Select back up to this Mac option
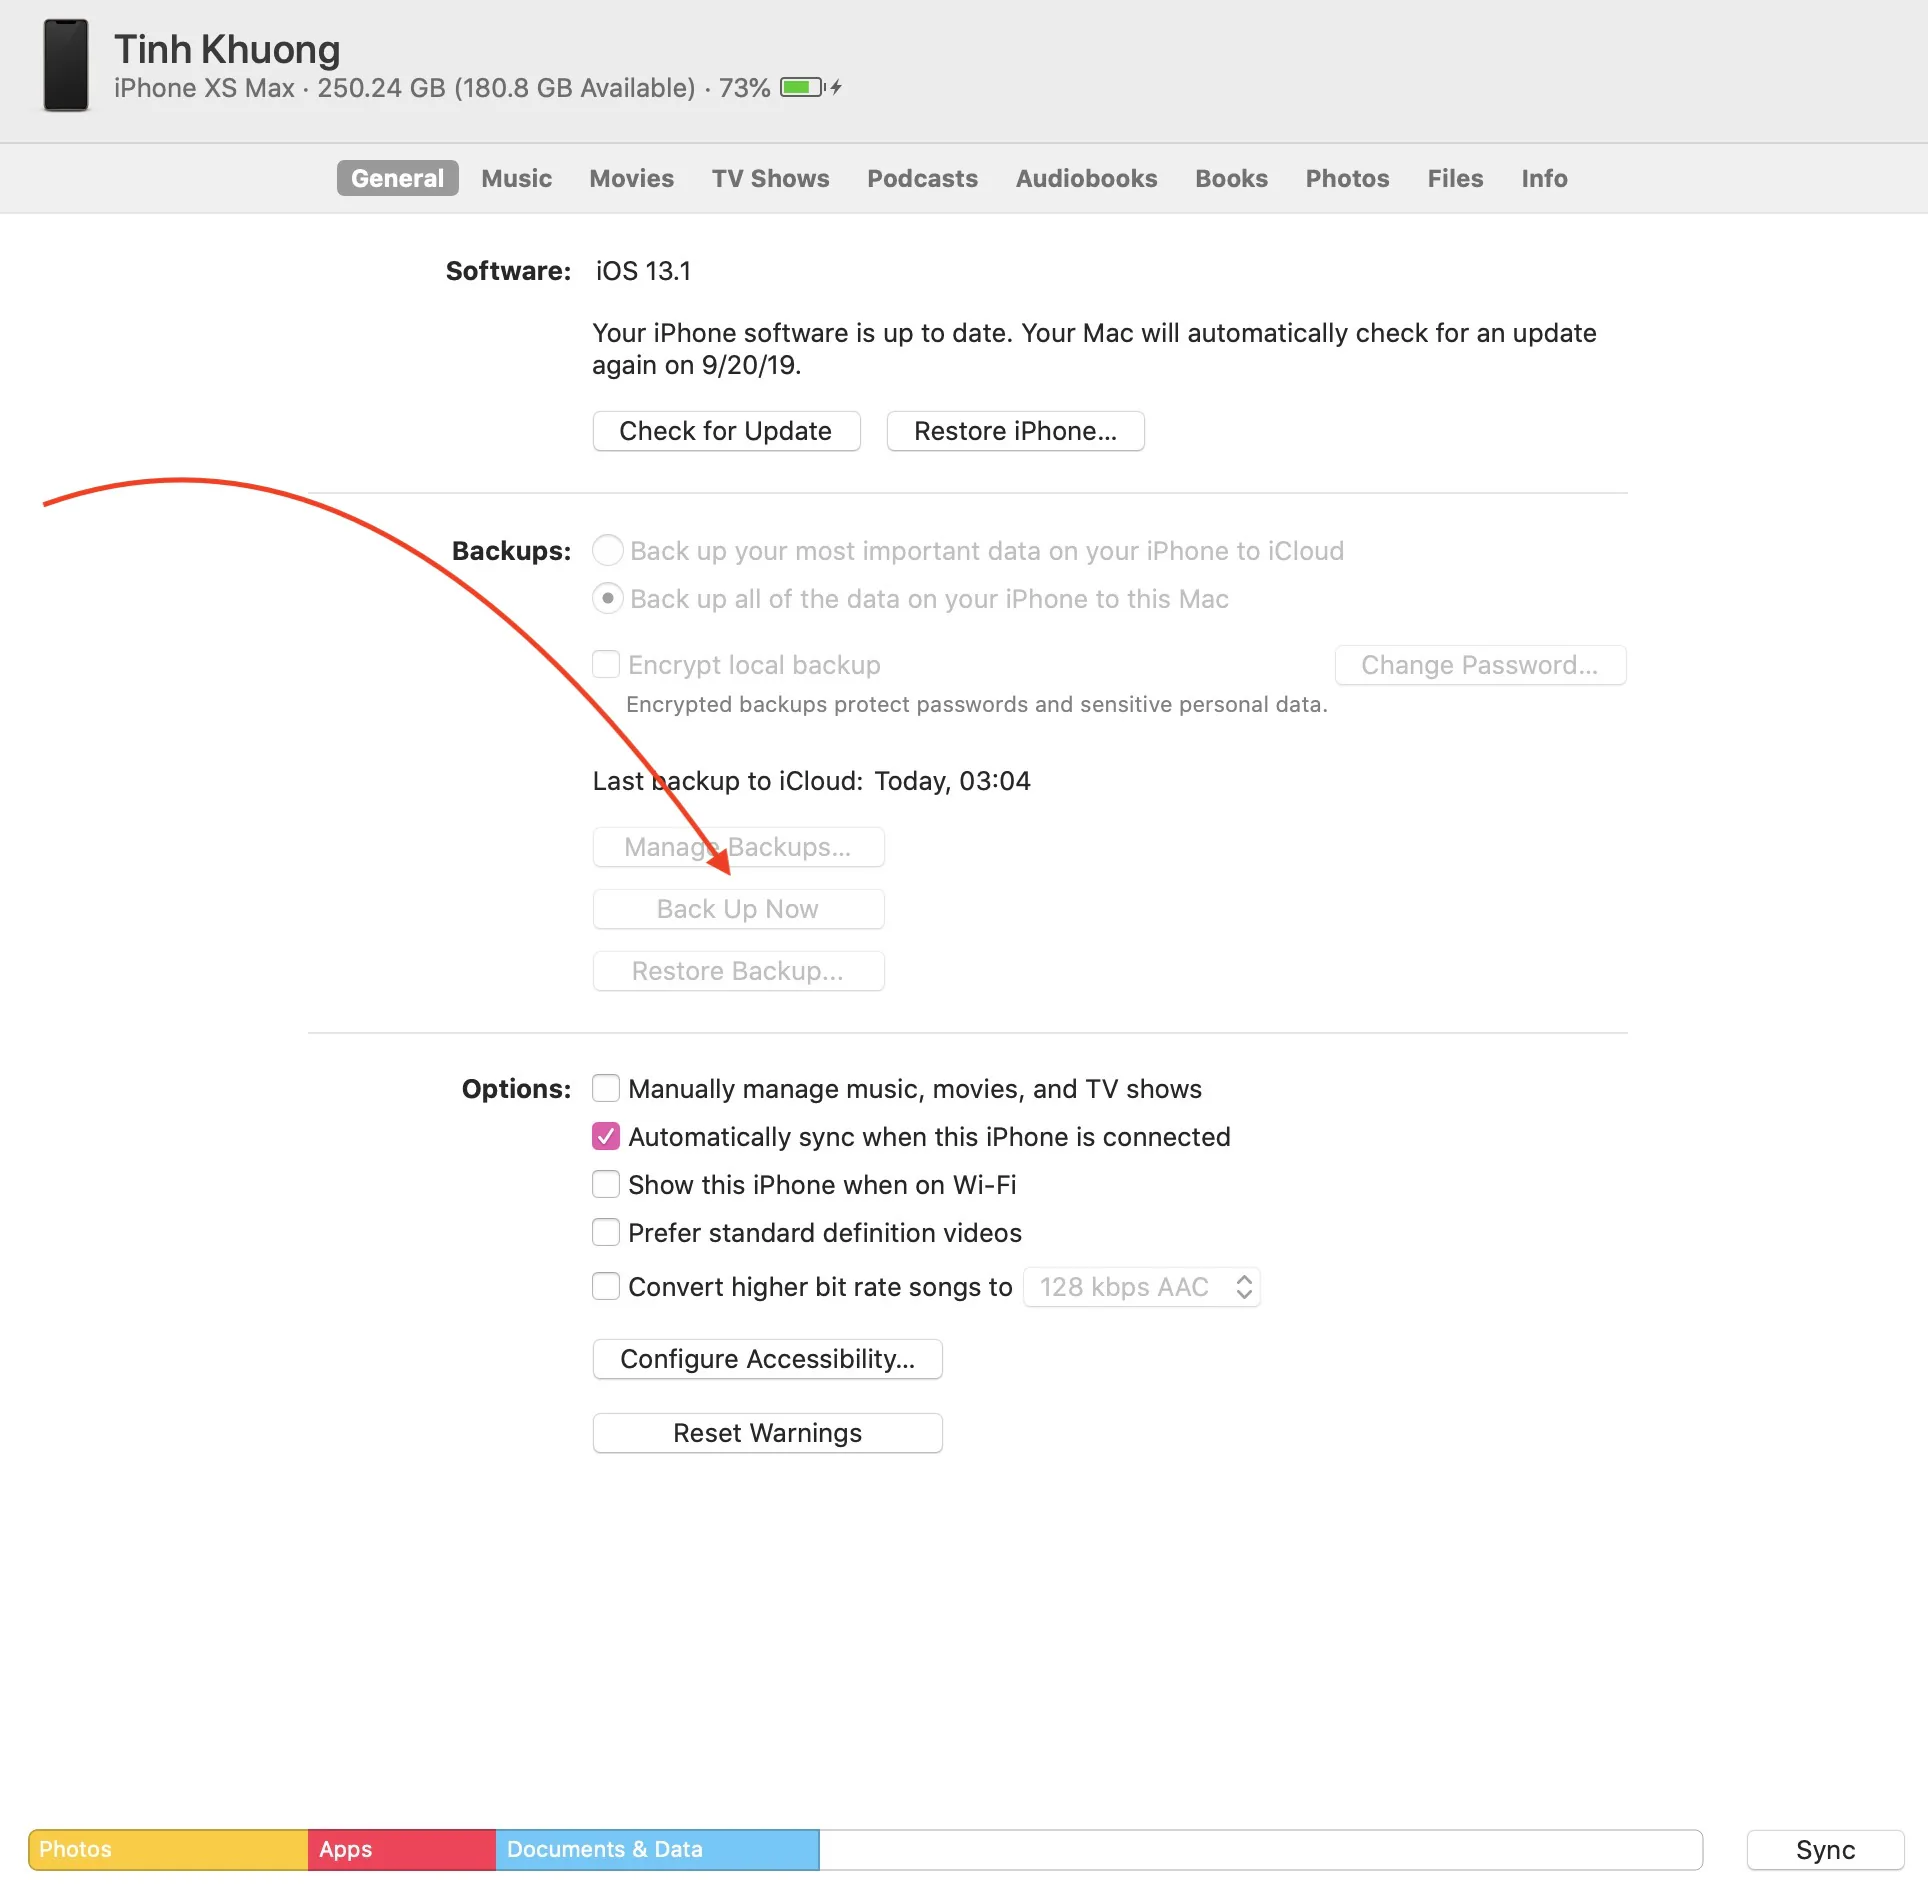Image resolution: width=1928 pixels, height=1894 pixels. pos(608,599)
